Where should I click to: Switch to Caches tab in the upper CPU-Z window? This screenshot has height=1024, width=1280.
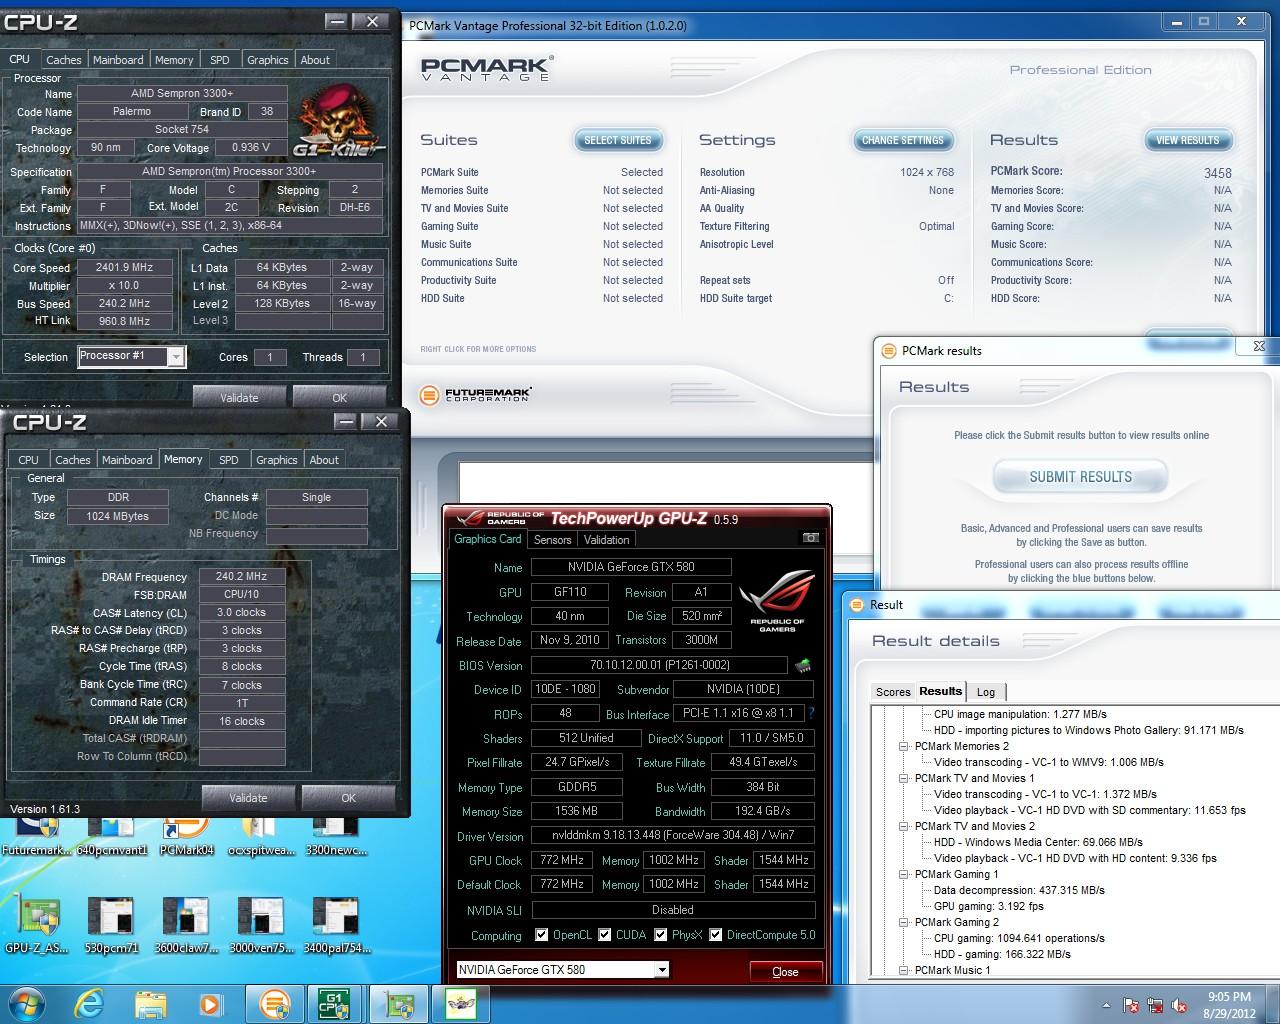[64, 60]
